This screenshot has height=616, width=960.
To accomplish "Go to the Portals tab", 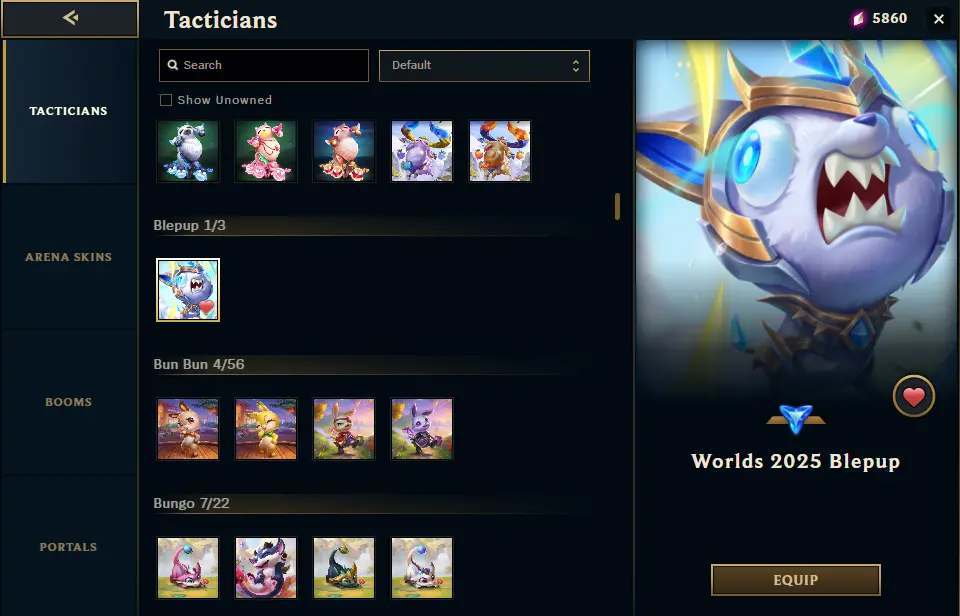I will coord(69,547).
